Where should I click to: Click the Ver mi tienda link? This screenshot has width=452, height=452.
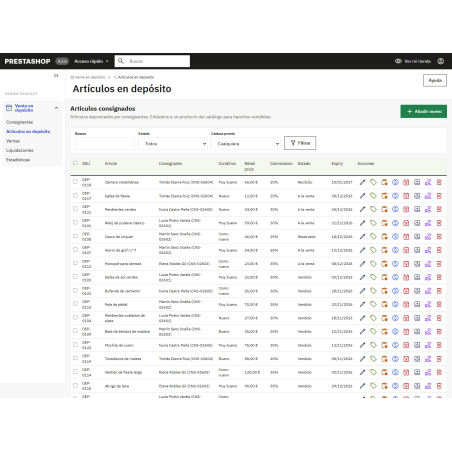[413, 61]
